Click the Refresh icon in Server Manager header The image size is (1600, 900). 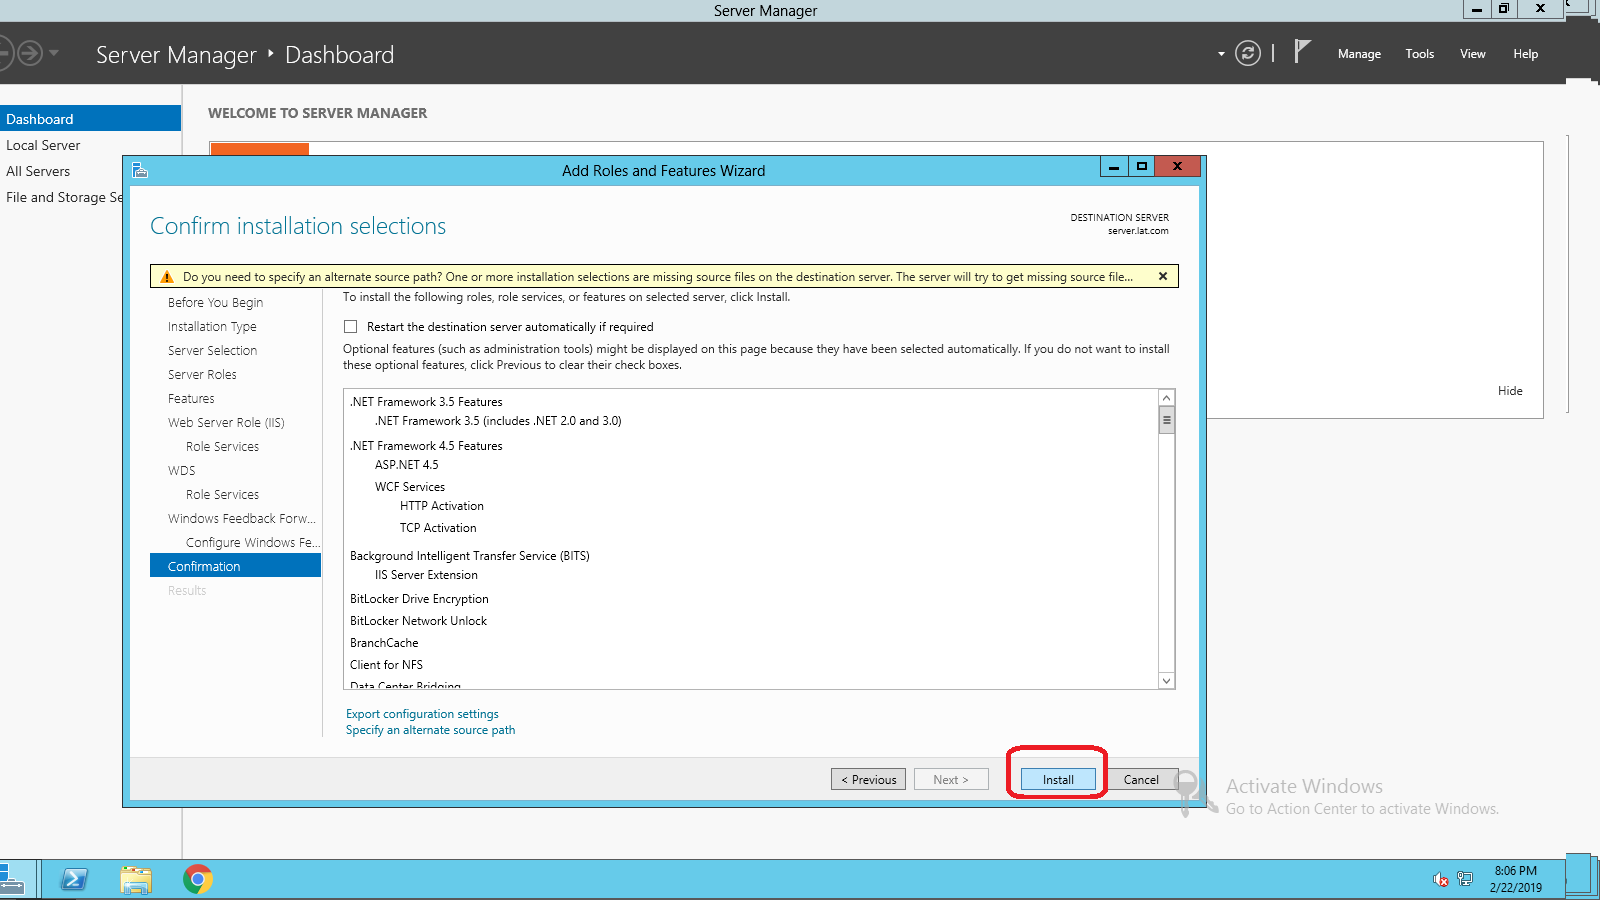[1247, 53]
